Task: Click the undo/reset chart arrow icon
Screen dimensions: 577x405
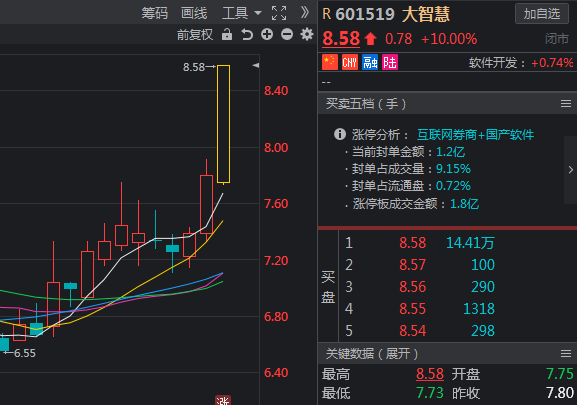Action: tap(247, 35)
